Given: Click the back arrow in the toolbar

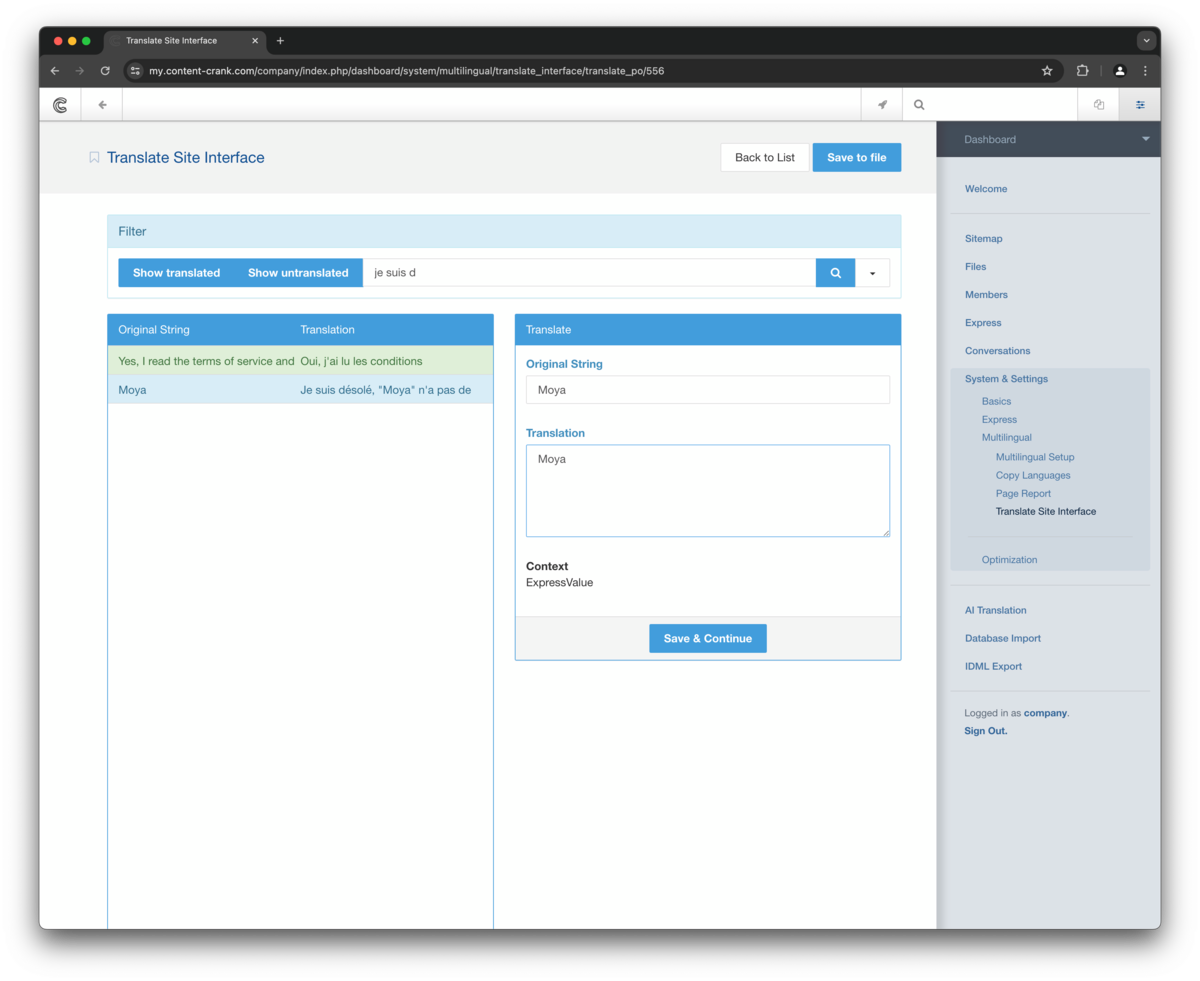Looking at the screenshot, I should [102, 104].
